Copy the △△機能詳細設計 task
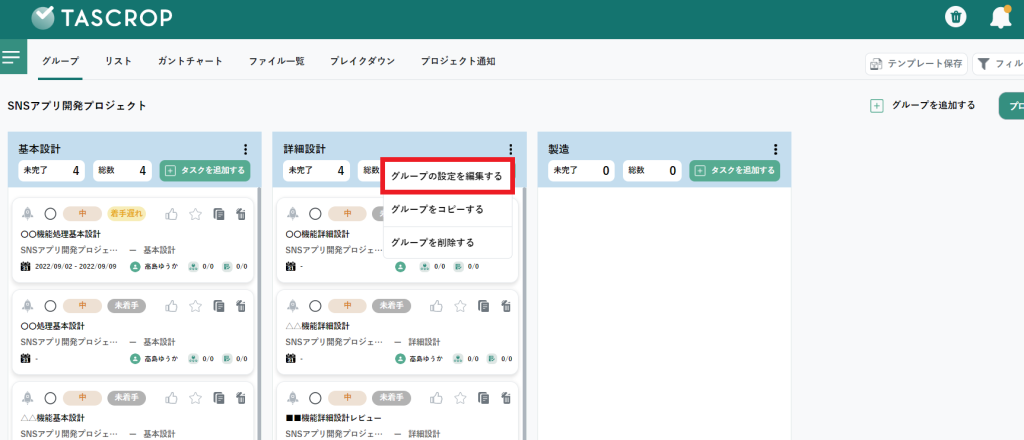The image size is (1024, 440). click(484, 306)
